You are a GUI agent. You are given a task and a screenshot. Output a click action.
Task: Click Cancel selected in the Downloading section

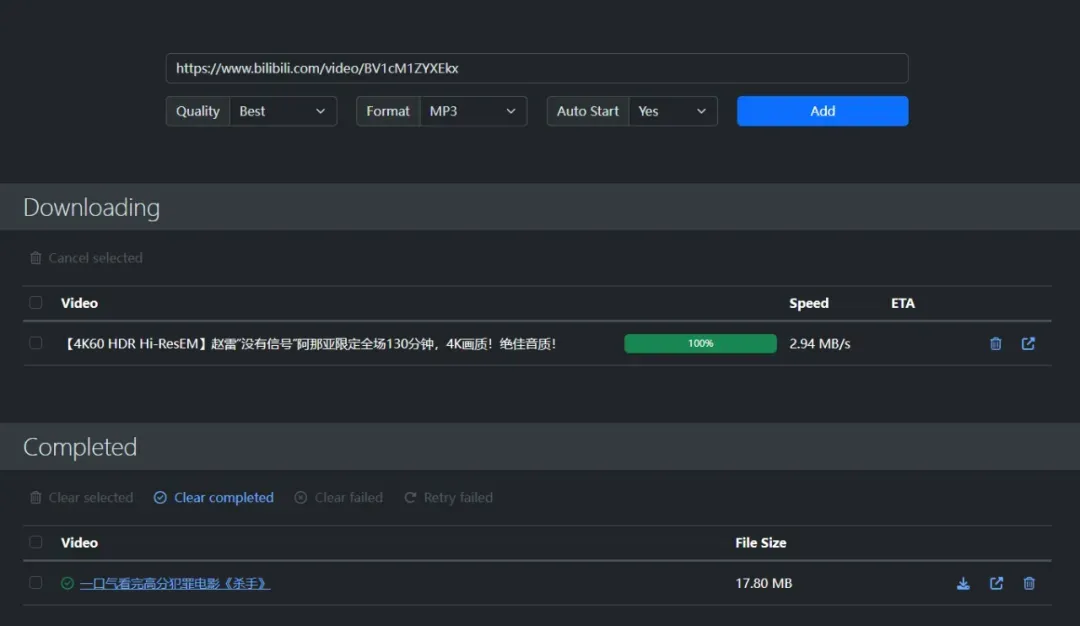point(95,258)
